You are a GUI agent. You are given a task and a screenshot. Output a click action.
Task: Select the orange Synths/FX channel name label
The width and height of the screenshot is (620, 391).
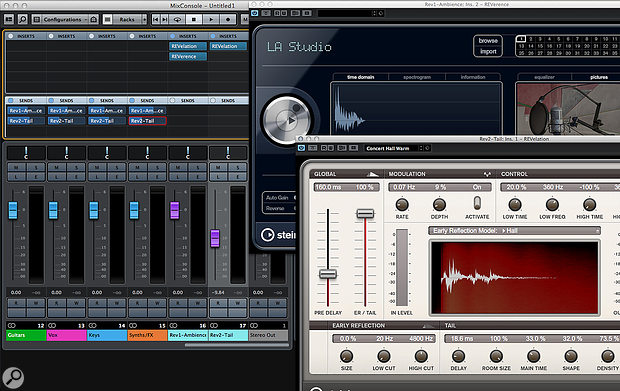coord(147,335)
